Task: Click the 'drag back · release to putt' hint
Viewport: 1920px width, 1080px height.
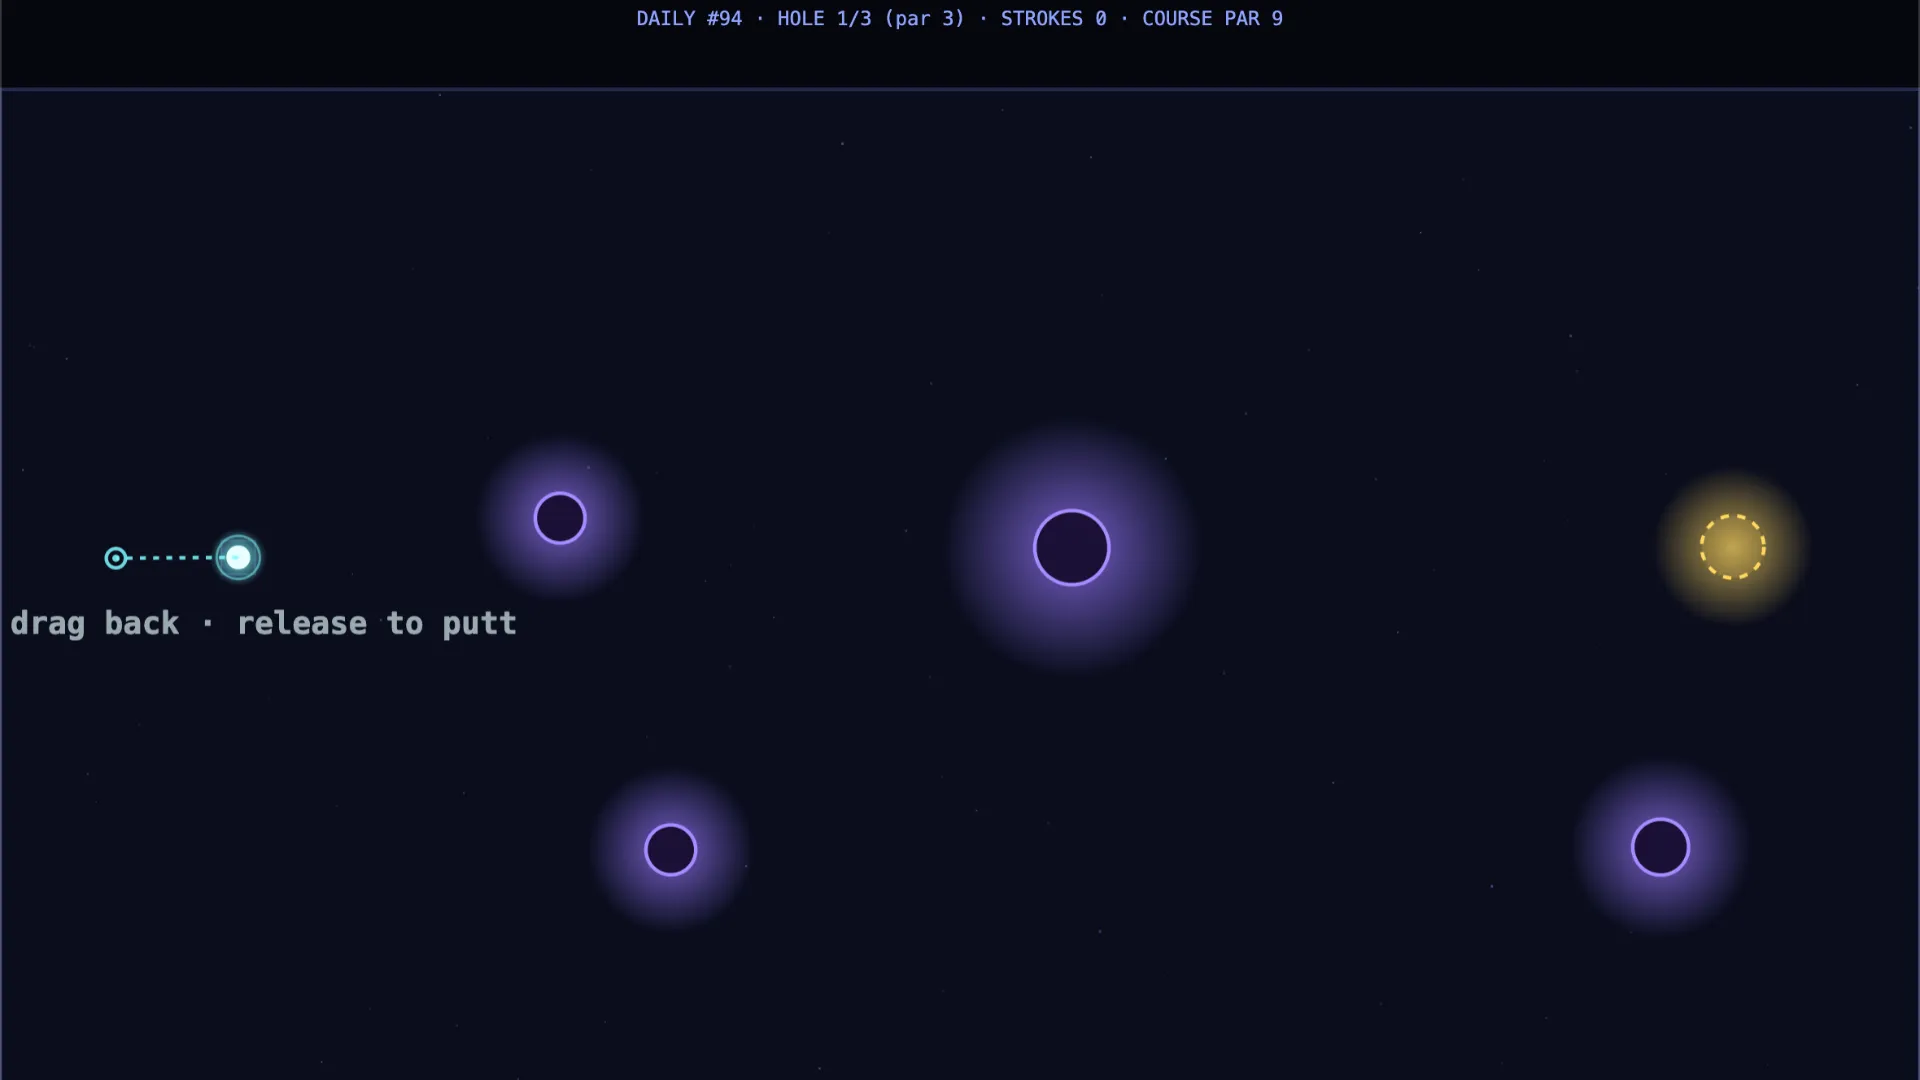Action: click(263, 623)
